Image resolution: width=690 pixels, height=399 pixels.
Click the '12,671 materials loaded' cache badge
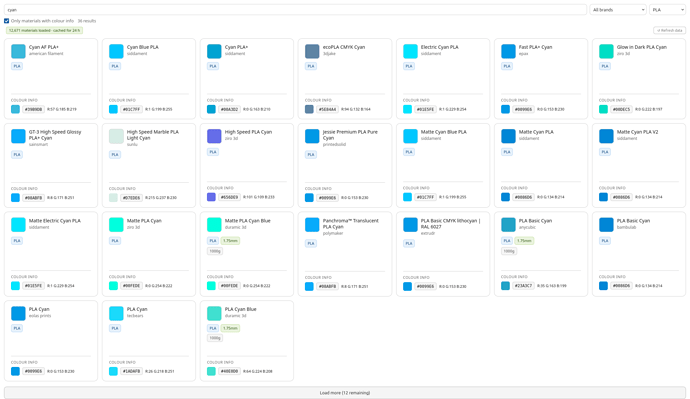[44, 30]
